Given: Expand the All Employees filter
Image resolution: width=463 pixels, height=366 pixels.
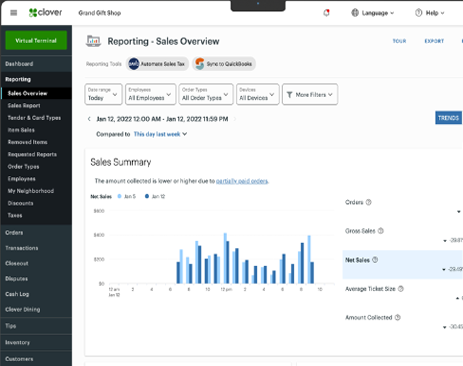Looking at the screenshot, I should [x=150, y=94].
